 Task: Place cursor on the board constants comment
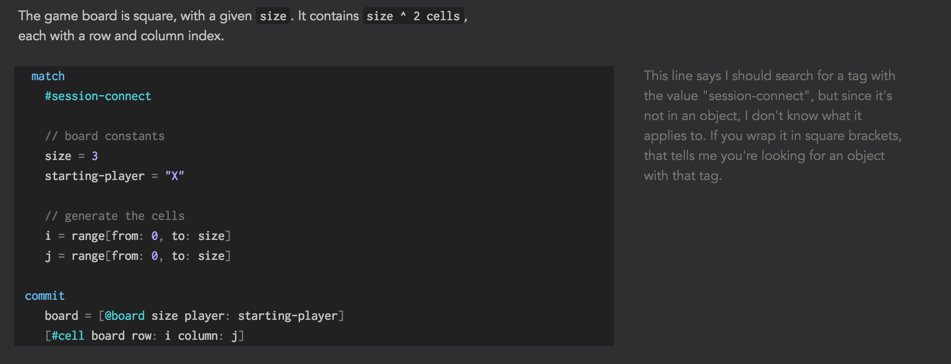[104, 136]
